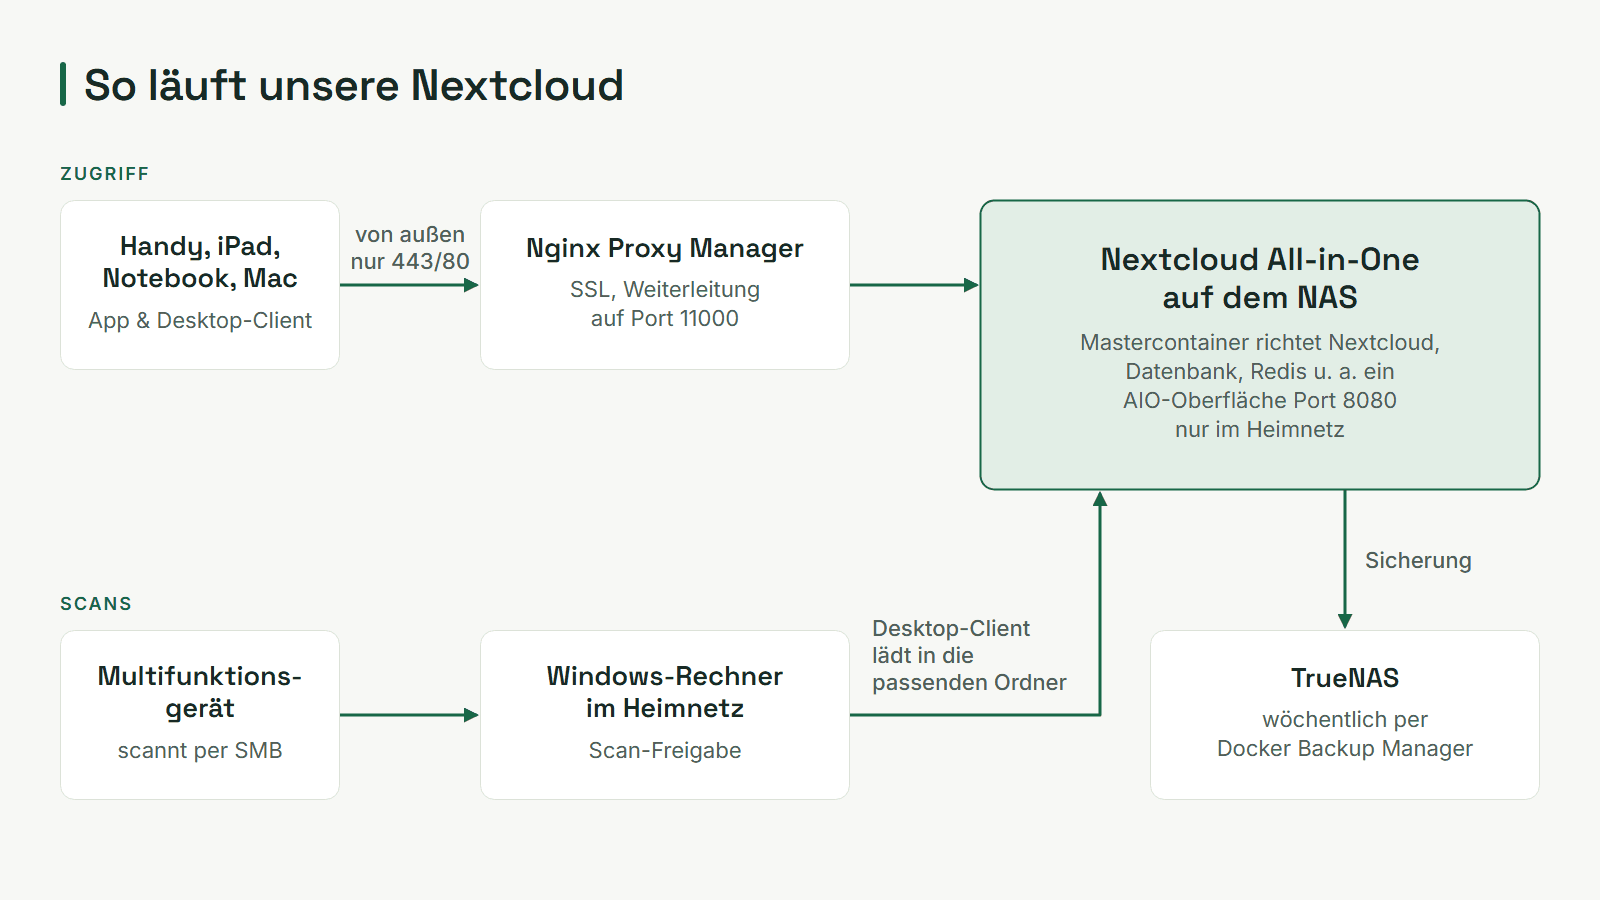Select the 'Multifunktionsgerät' heading
This screenshot has width=1600, height=900.
tap(200, 692)
